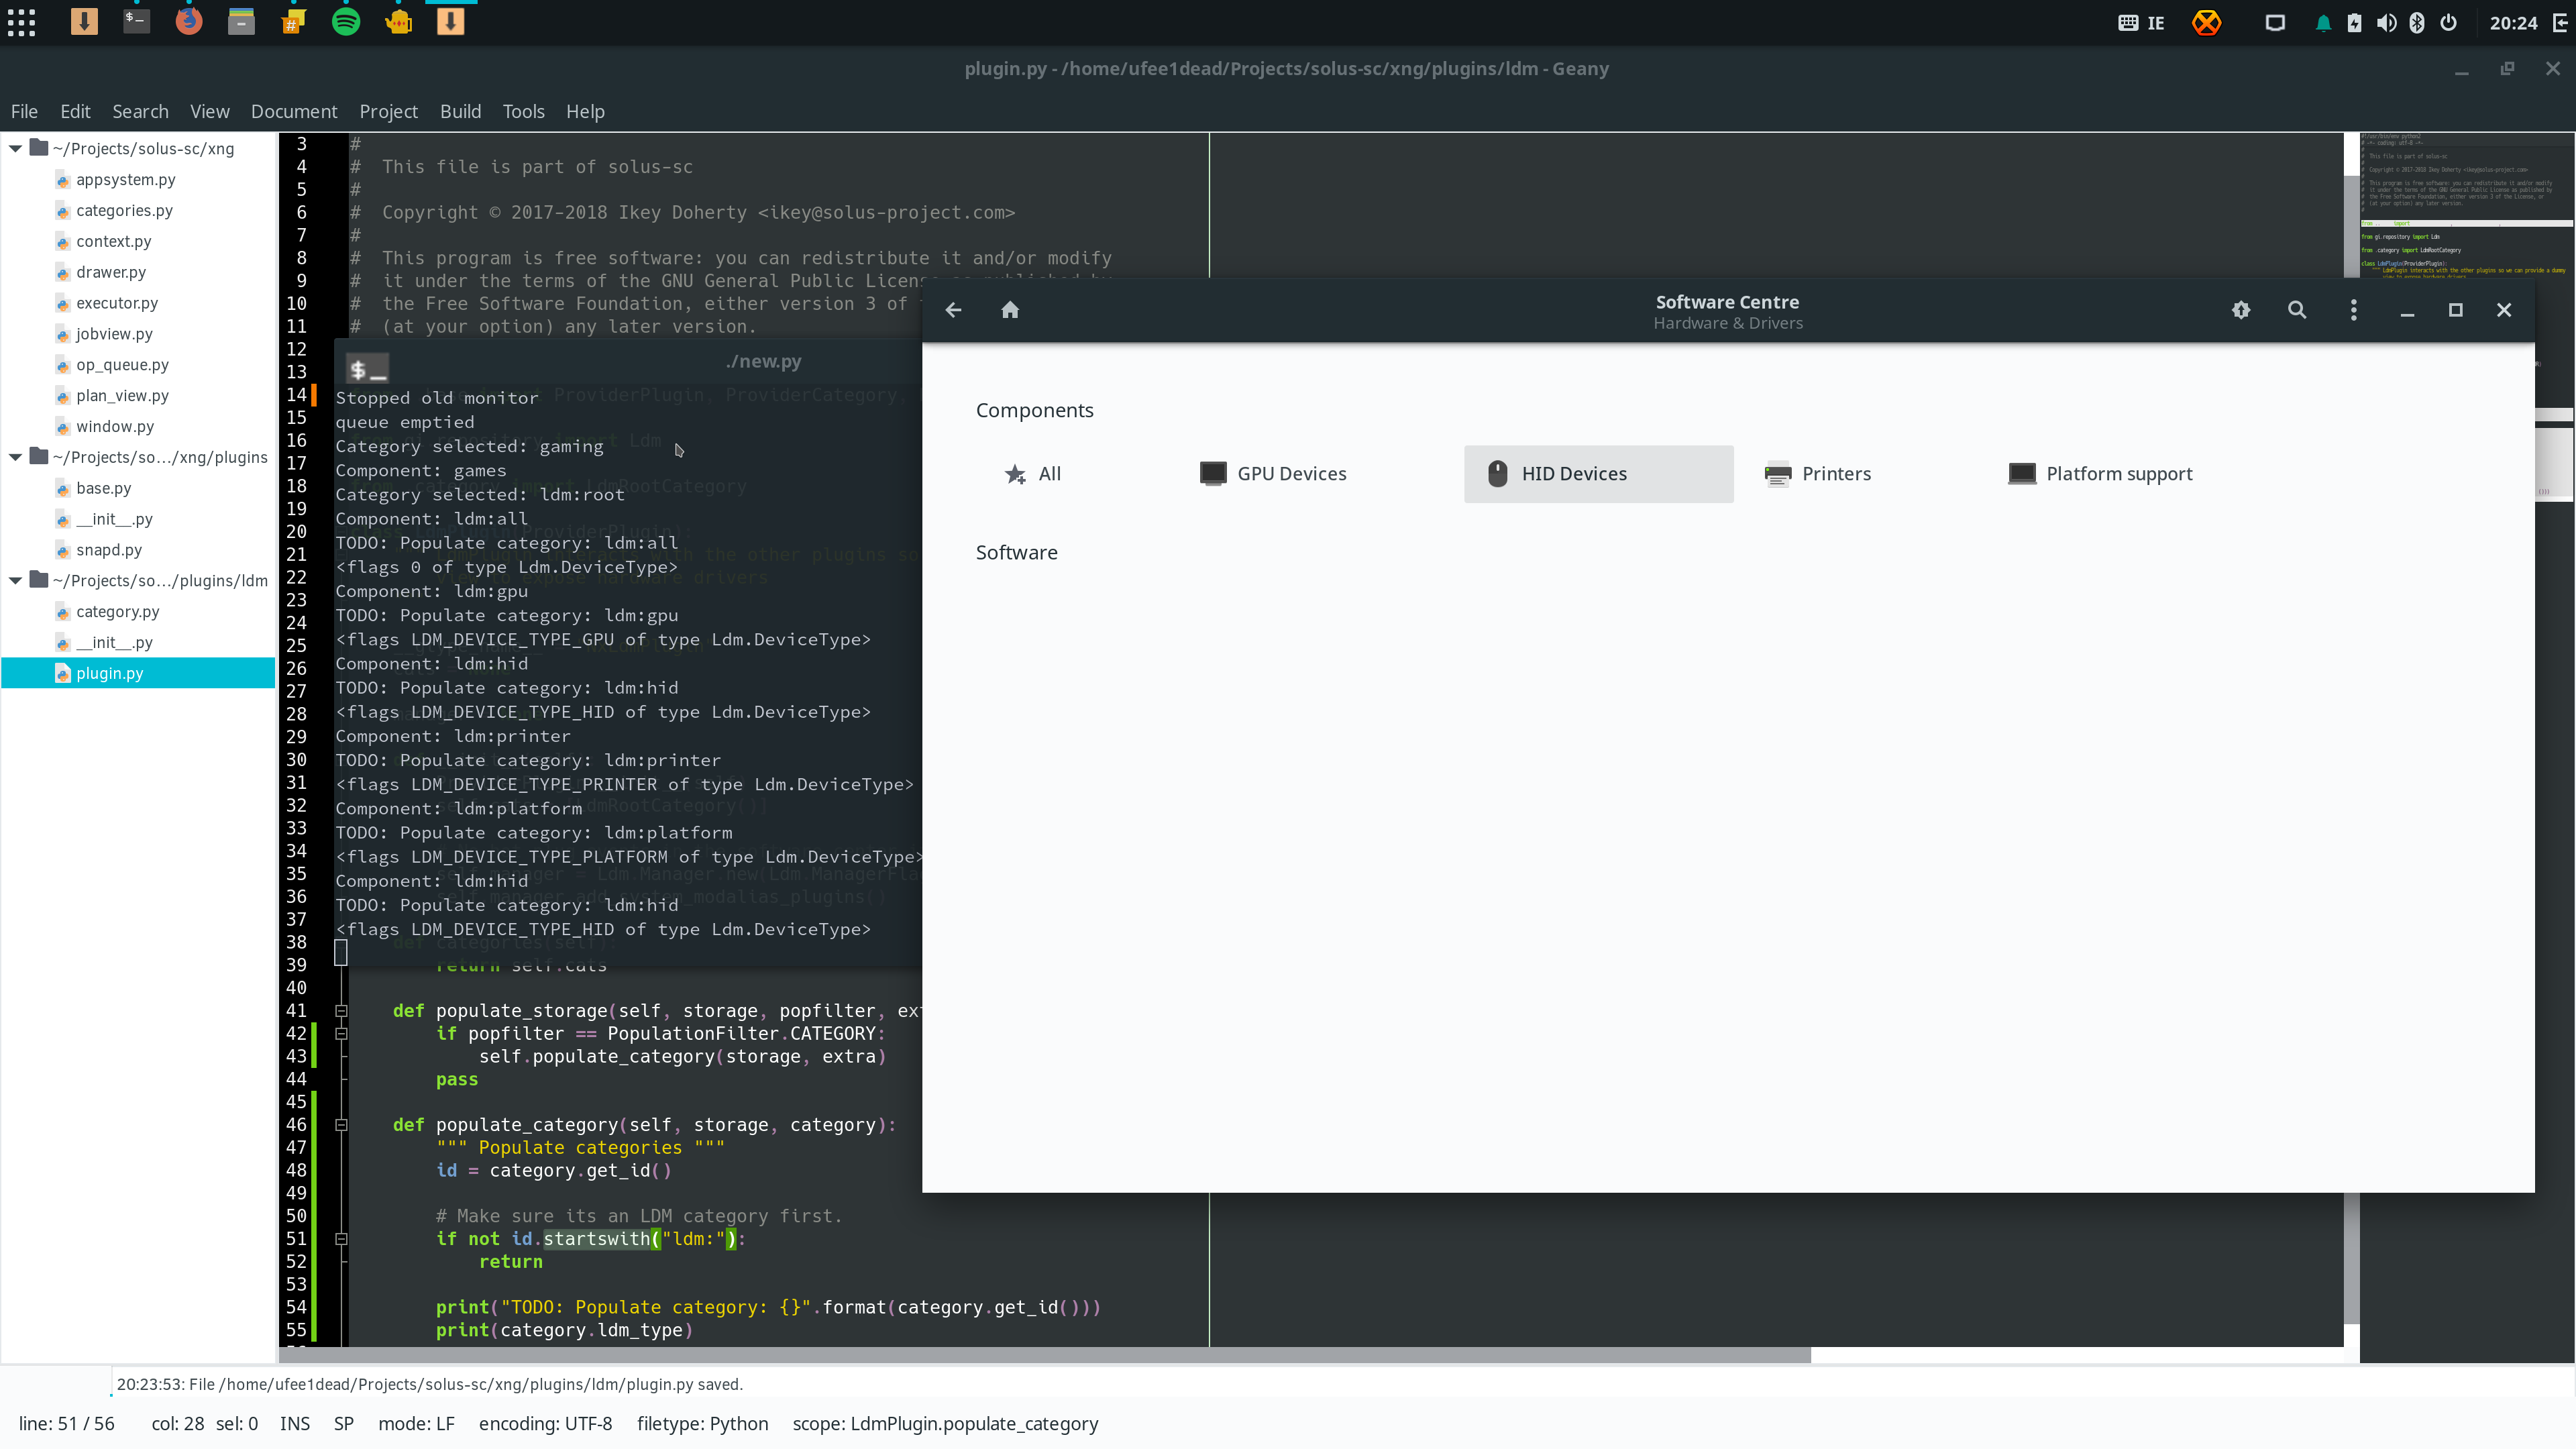Click the orange hexagon tray icon
Viewport: 2576px width, 1449px height.
[x=2207, y=22]
